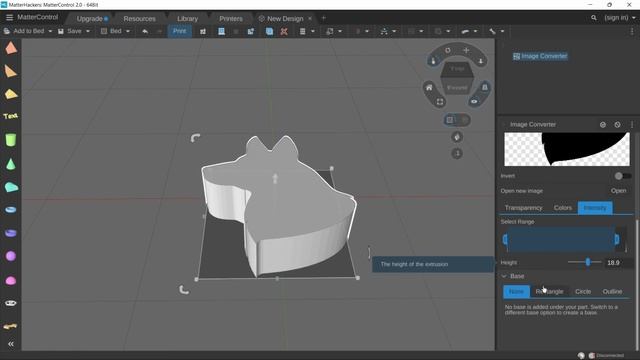Switch to the Colors tab
The width and height of the screenshot is (640, 360).
pyautogui.click(x=562, y=208)
